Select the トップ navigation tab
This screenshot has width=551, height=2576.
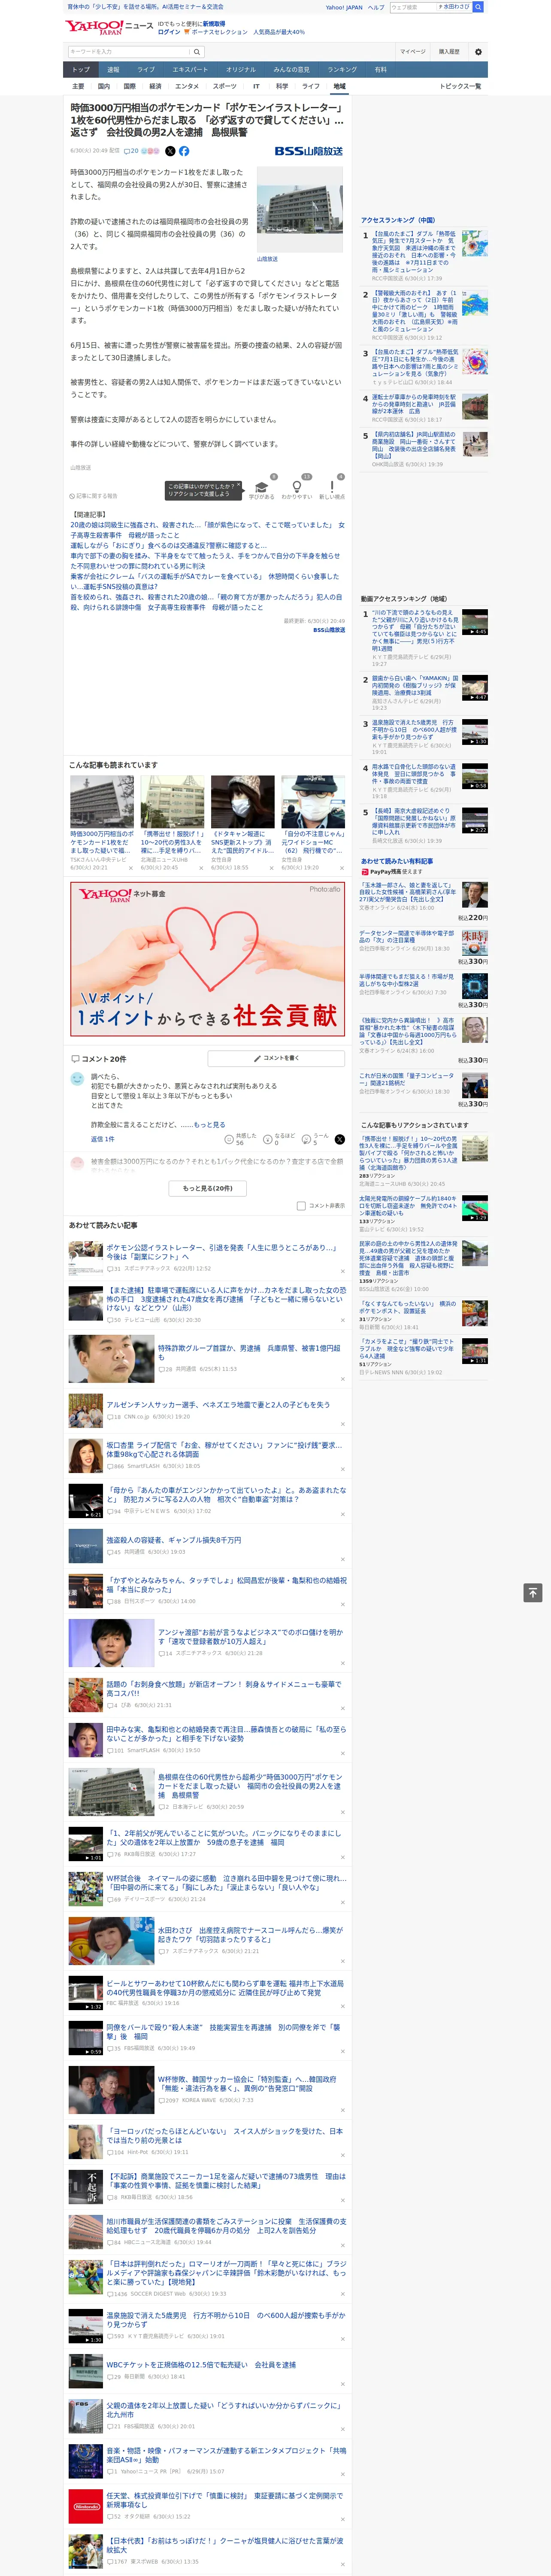[81, 70]
